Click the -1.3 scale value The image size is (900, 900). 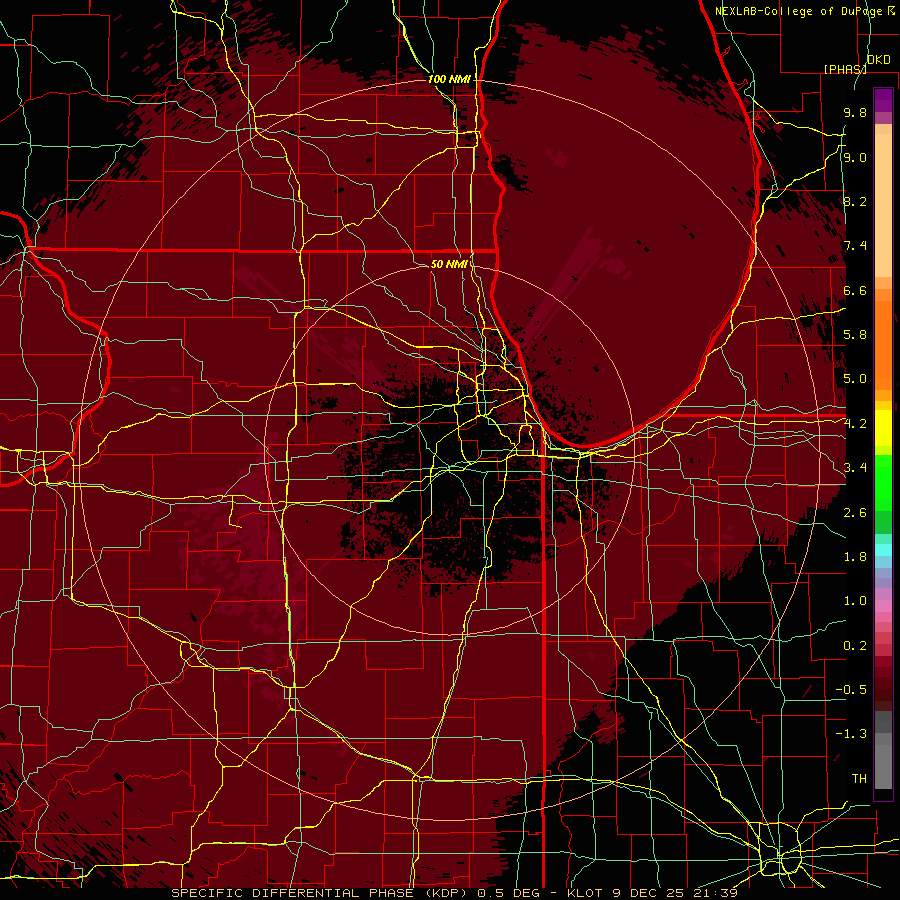[x=851, y=734]
